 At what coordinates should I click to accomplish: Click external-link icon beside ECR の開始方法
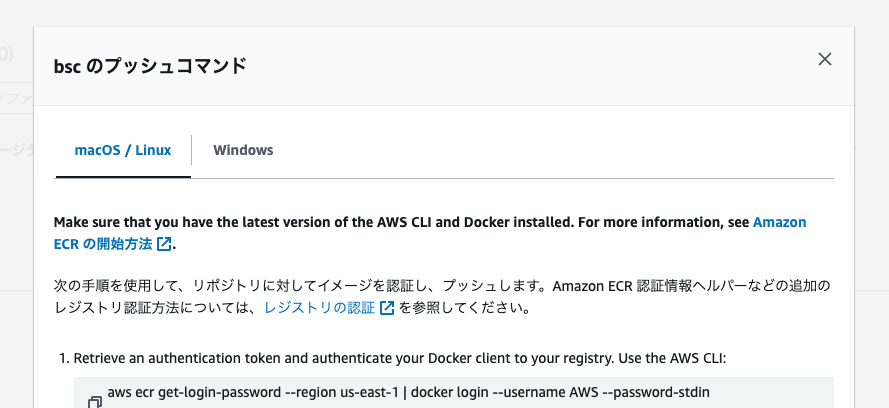click(x=164, y=243)
